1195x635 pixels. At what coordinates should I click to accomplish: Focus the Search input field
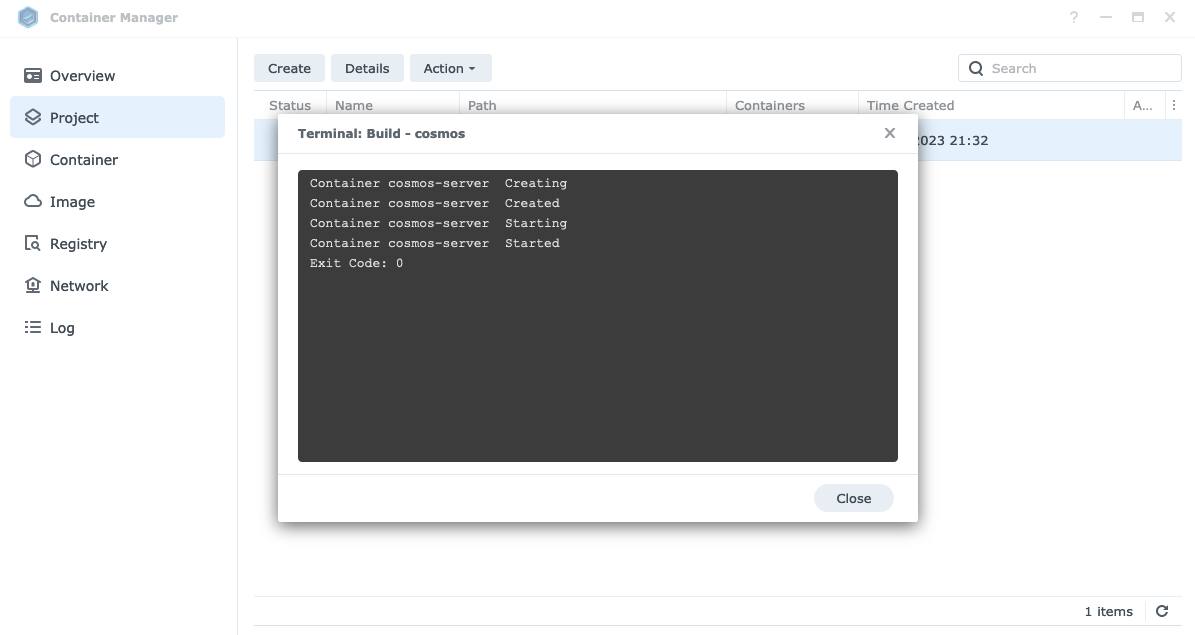(x=1080, y=69)
